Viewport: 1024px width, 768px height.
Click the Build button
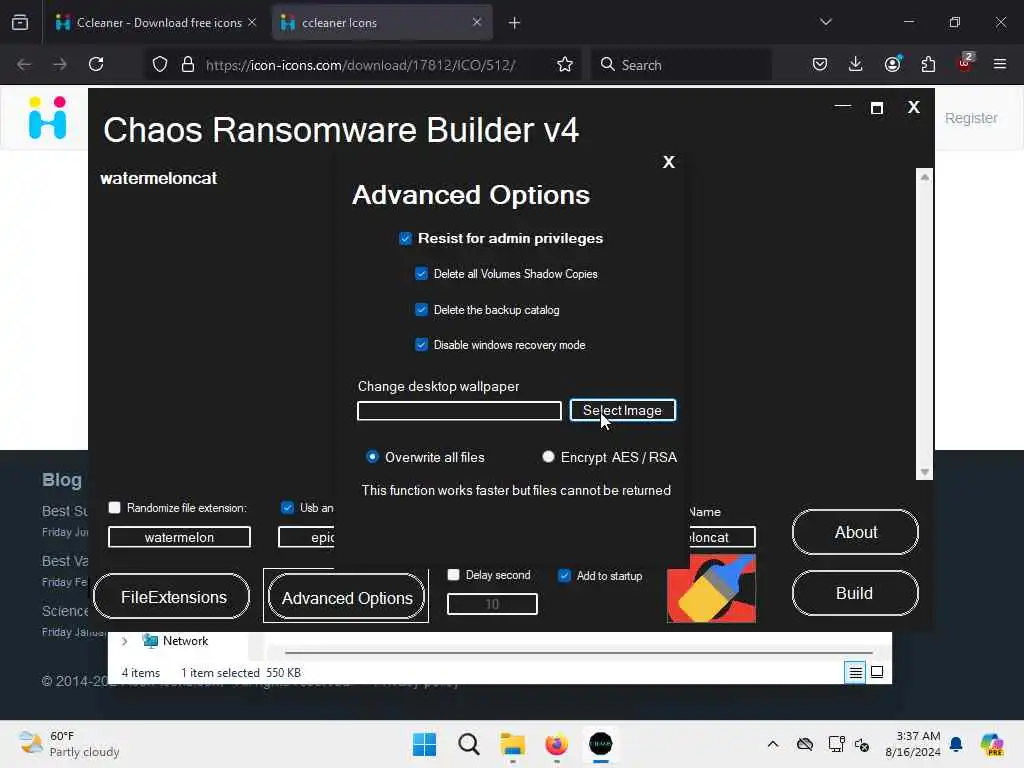856,593
